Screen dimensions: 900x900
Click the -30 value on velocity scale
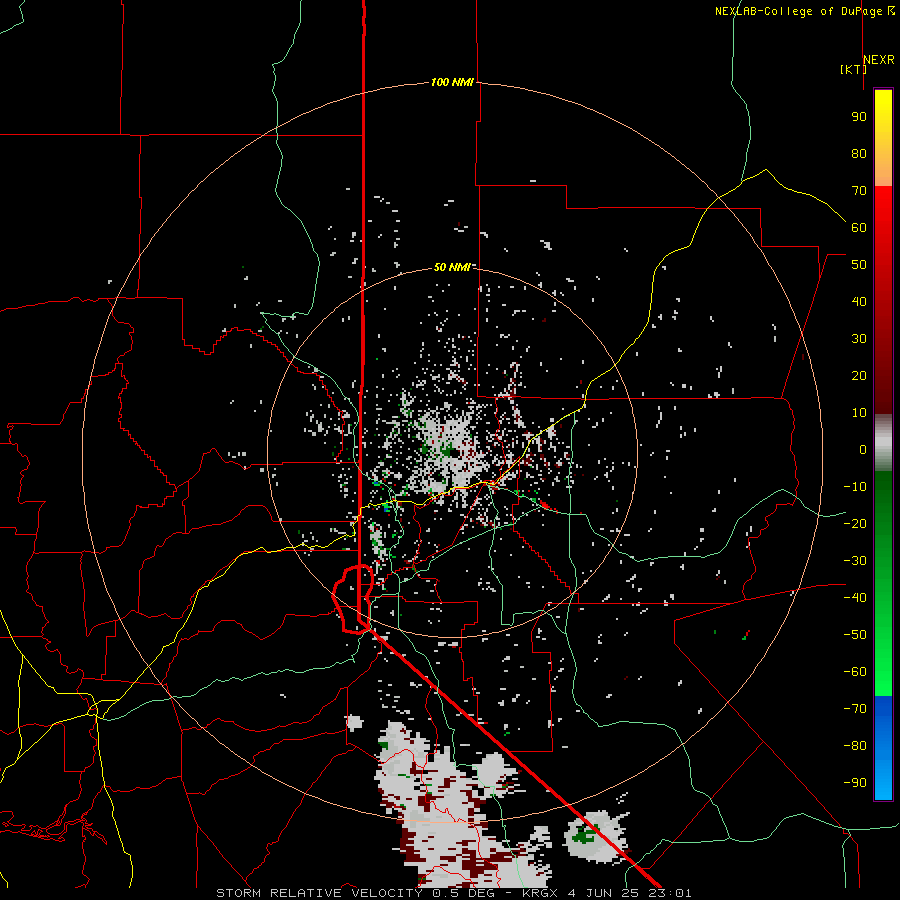tap(855, 561)
